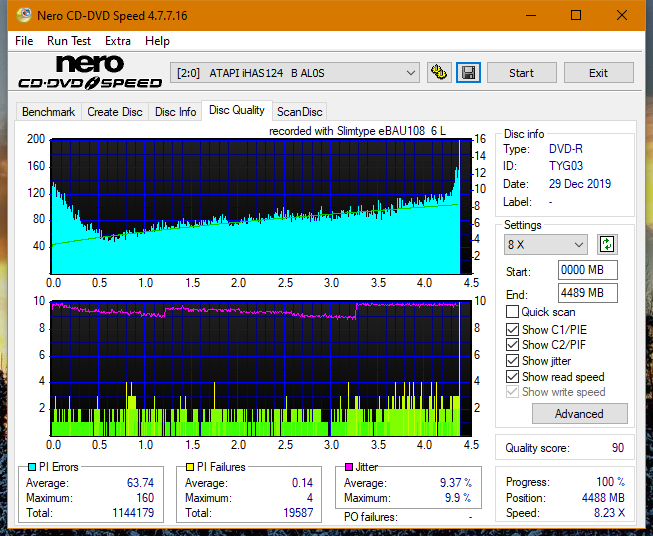
Task: Expand the 8 X speed dropdown
Action: coord(546,244)
